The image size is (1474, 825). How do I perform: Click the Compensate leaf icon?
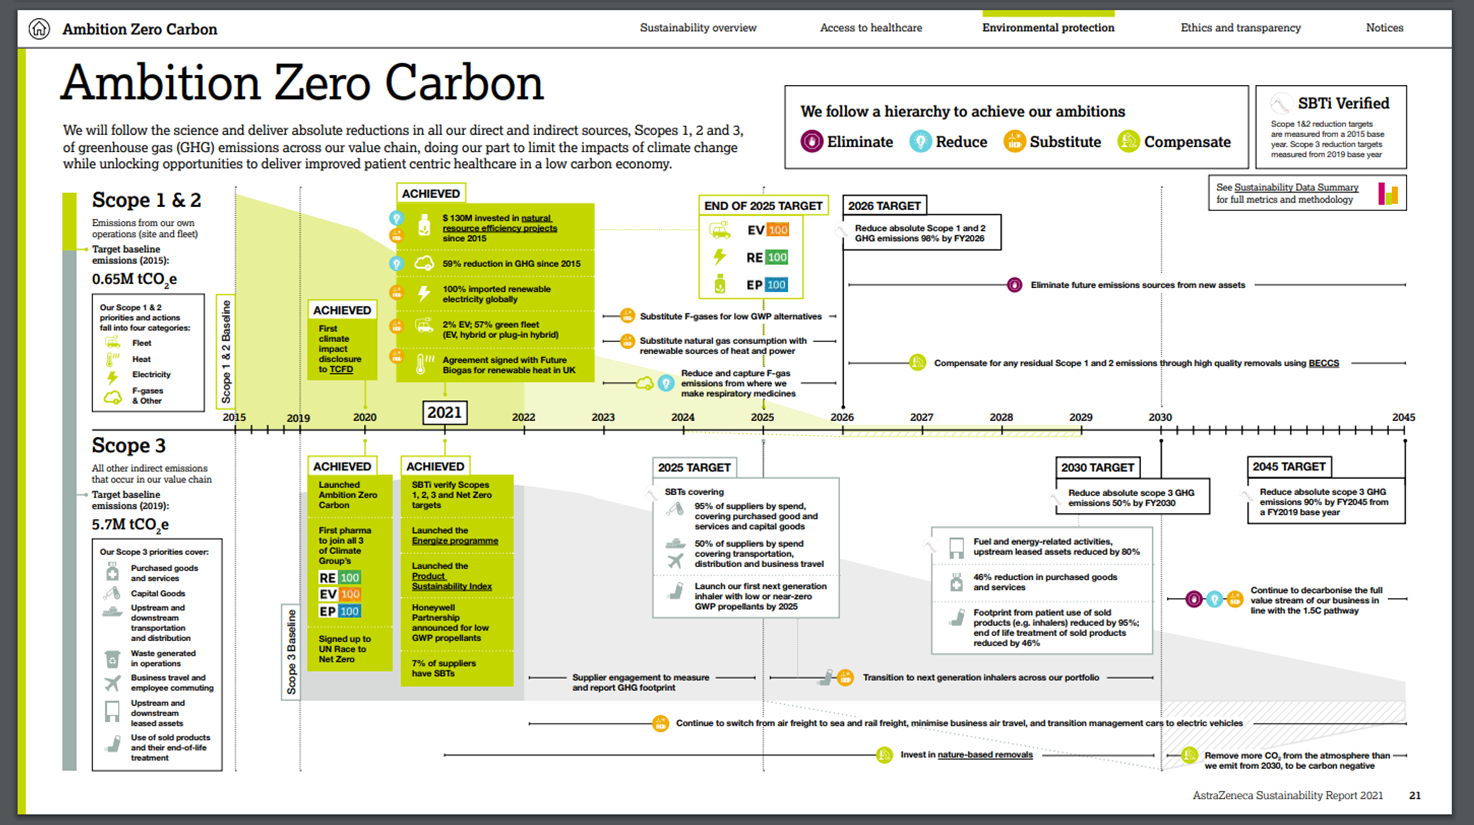point(1129,141)
